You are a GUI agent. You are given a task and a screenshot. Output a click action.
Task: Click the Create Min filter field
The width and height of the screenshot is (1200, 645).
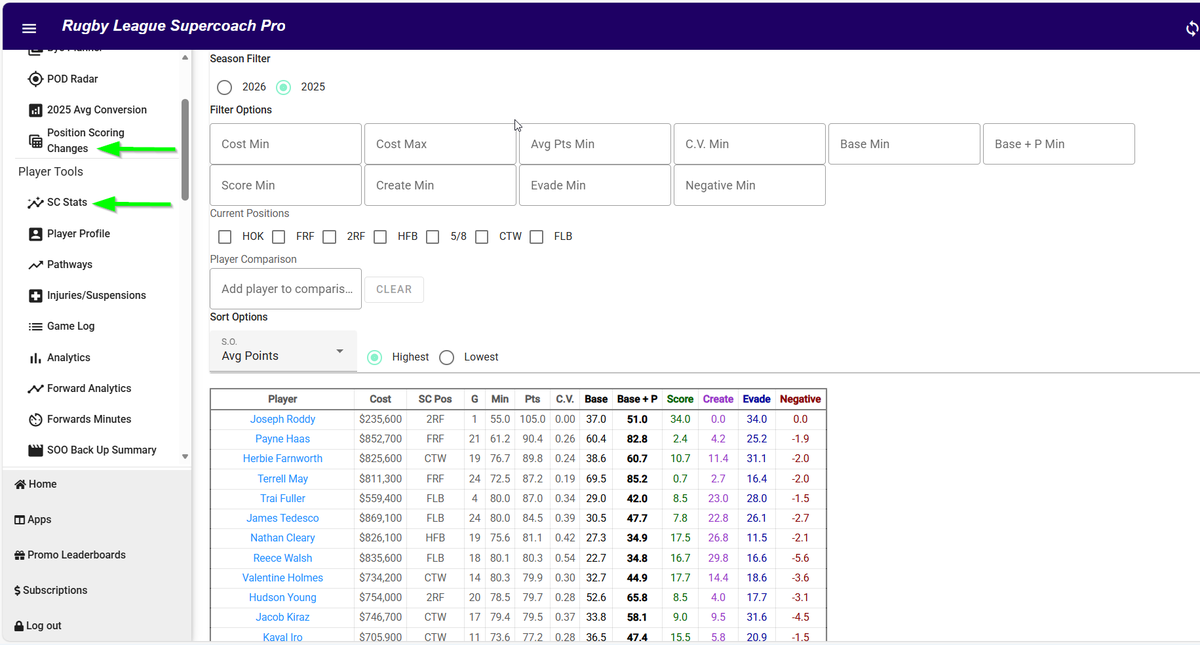click(440, 185)
